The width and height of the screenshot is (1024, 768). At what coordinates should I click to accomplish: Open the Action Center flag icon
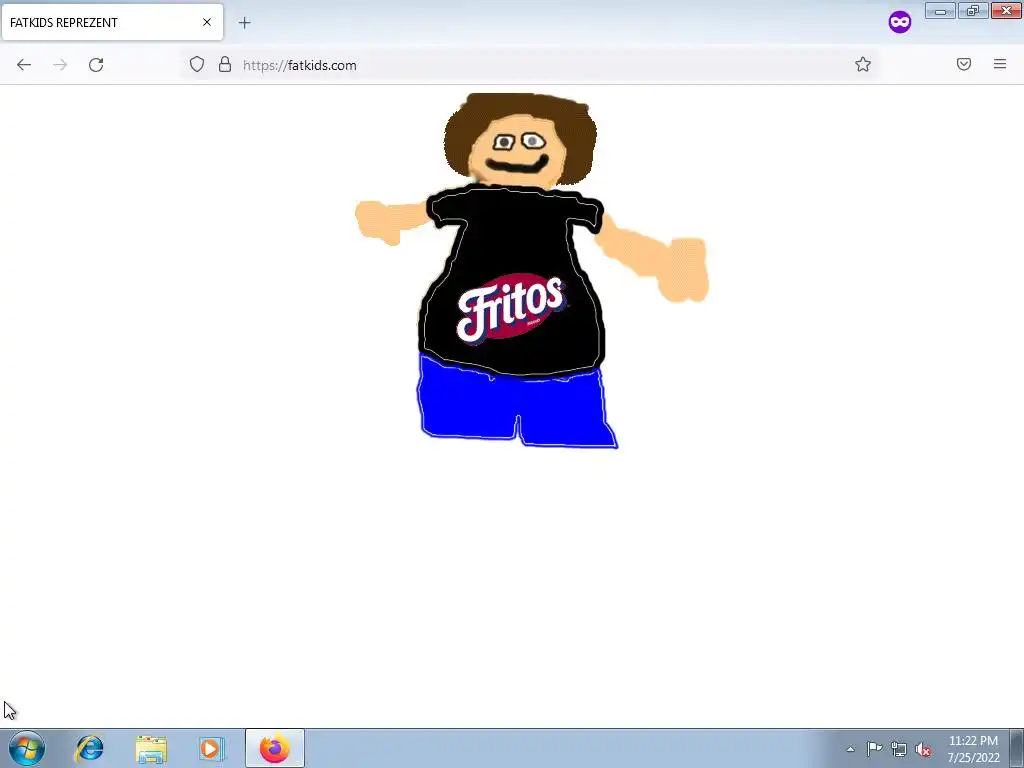[x=874, y=749]
